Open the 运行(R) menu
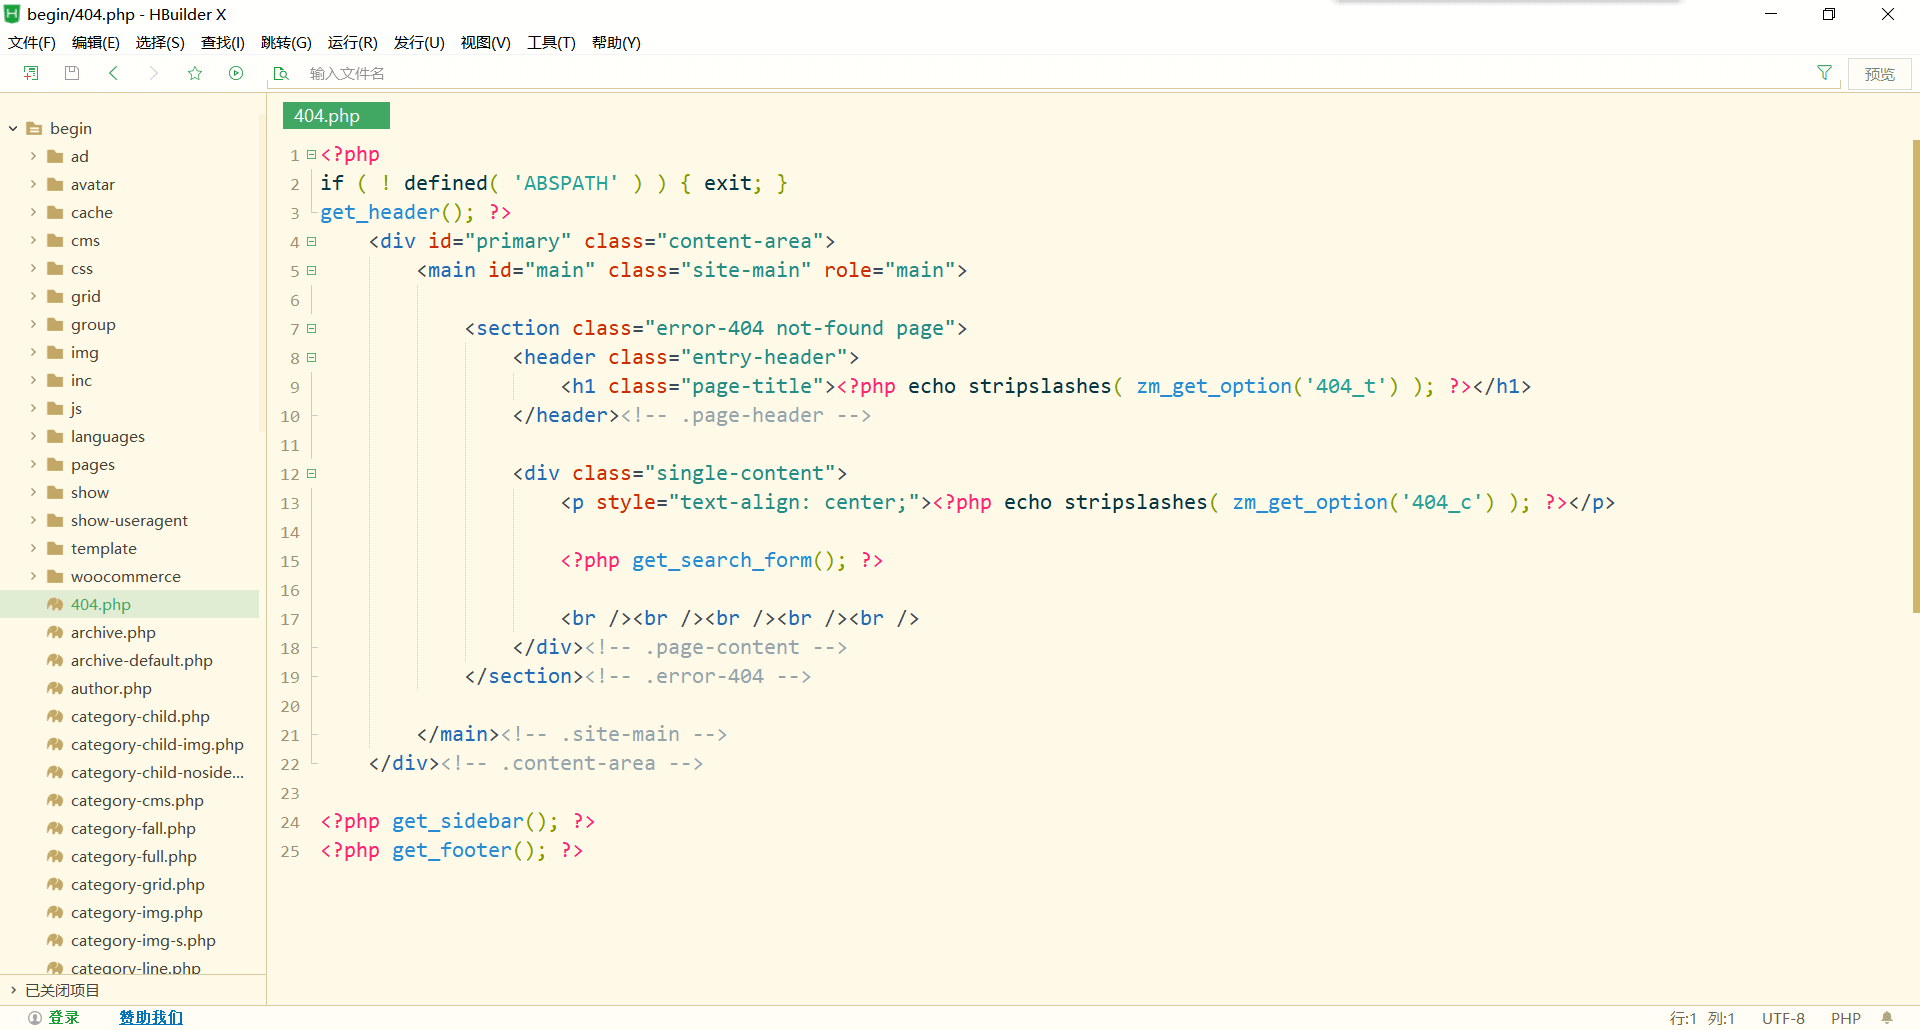Screen dimensions: 1920x1030 (x=352, y=42)
